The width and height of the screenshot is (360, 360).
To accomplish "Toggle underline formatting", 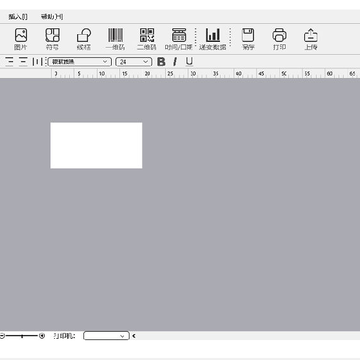I will [x=189, y=62].
